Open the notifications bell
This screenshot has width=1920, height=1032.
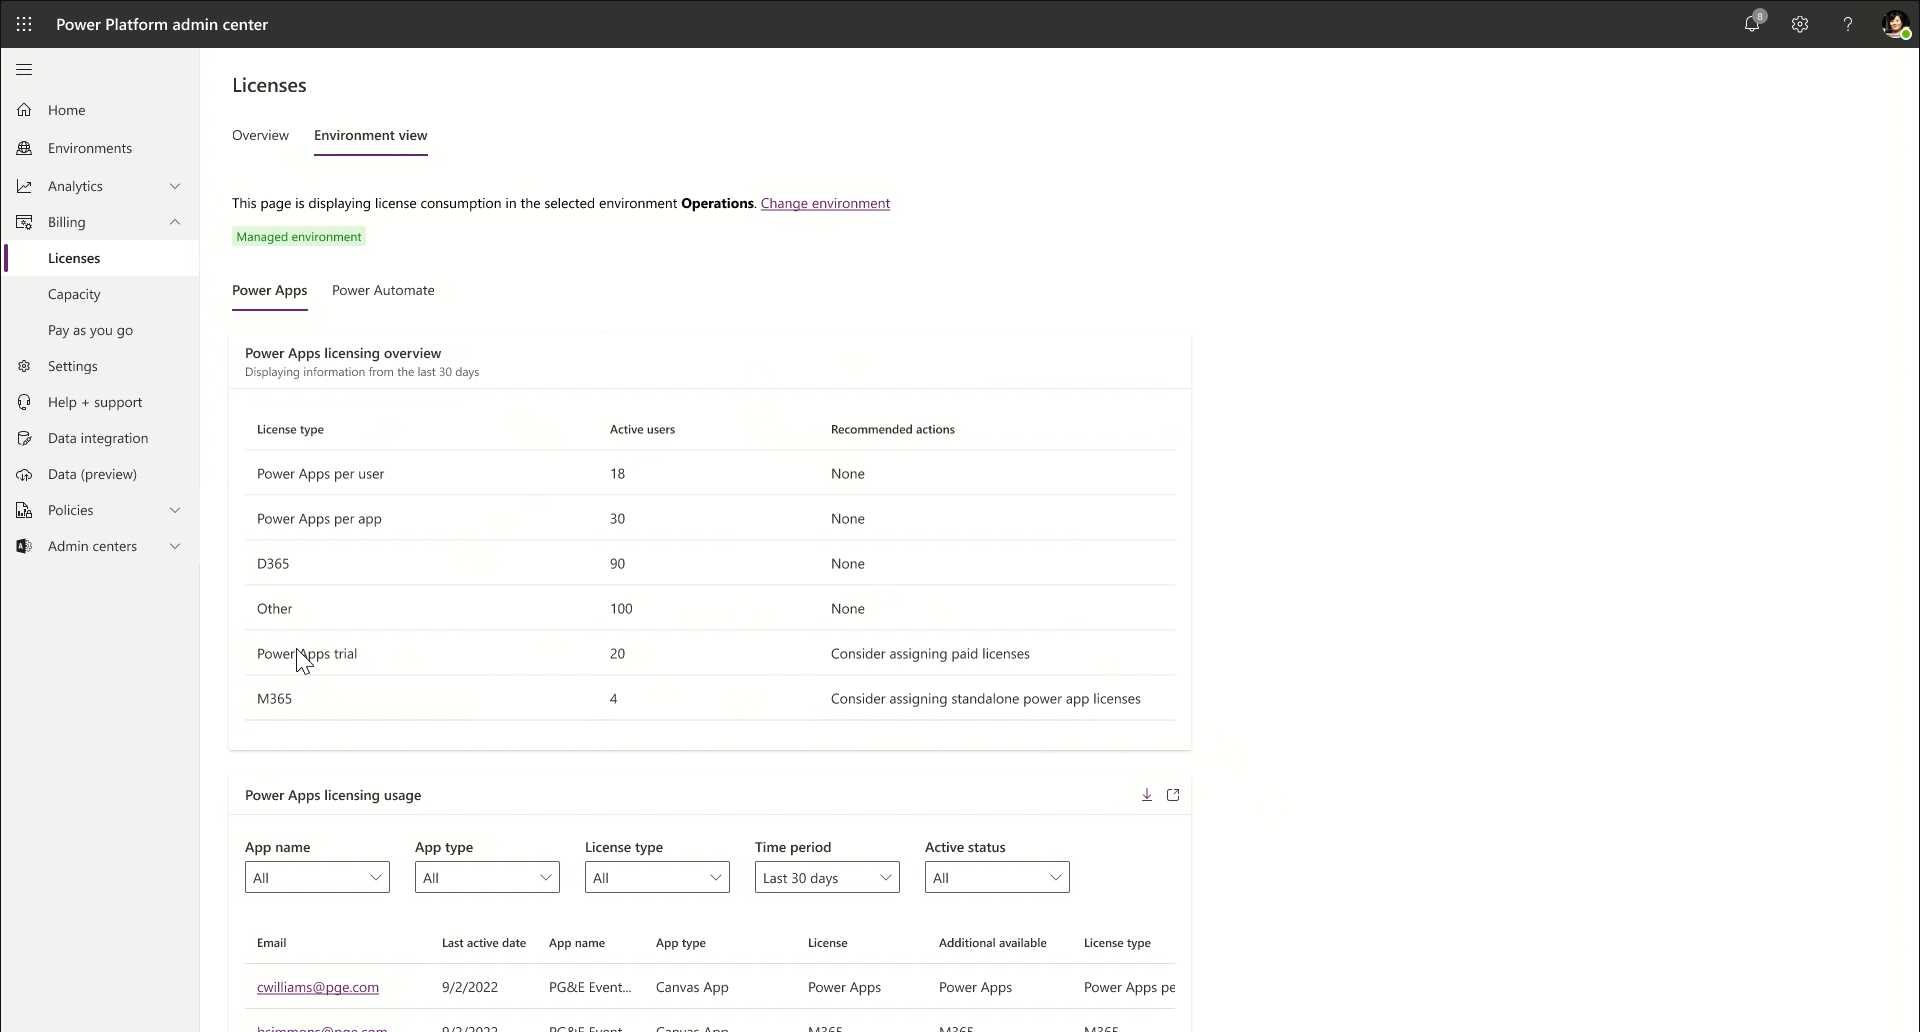[1752, 24]
